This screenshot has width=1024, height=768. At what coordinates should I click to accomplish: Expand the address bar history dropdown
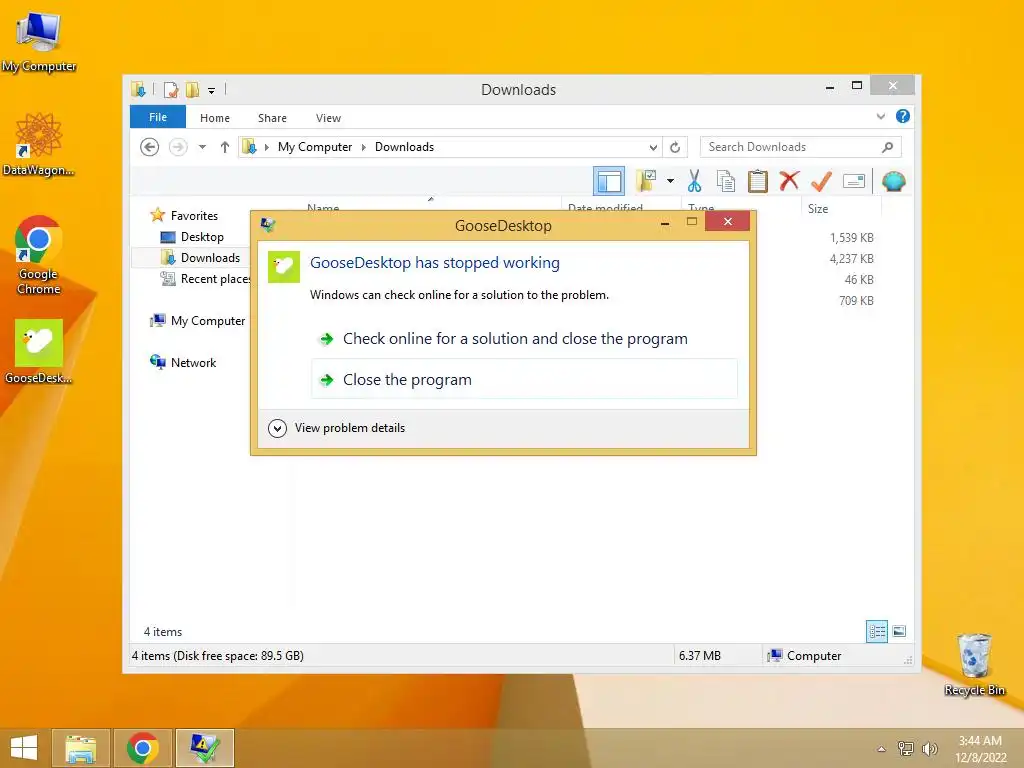pos(652,148)
